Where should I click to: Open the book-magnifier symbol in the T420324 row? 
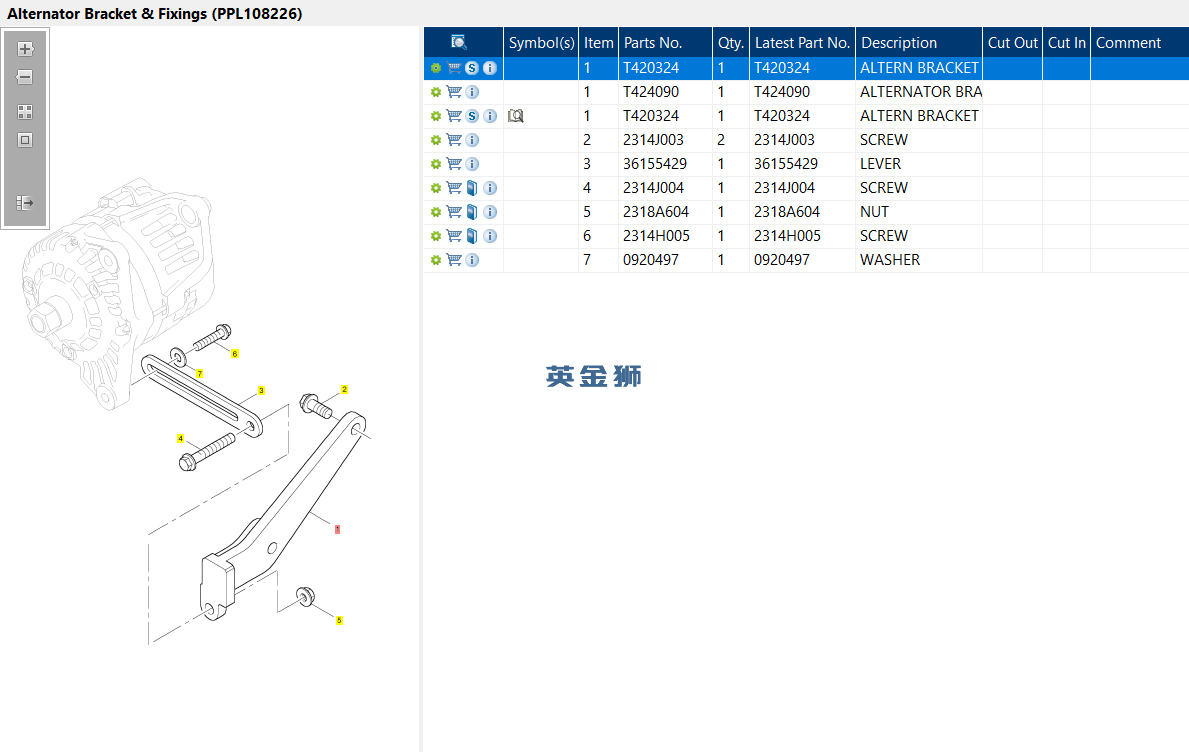(x=516, y=116)
